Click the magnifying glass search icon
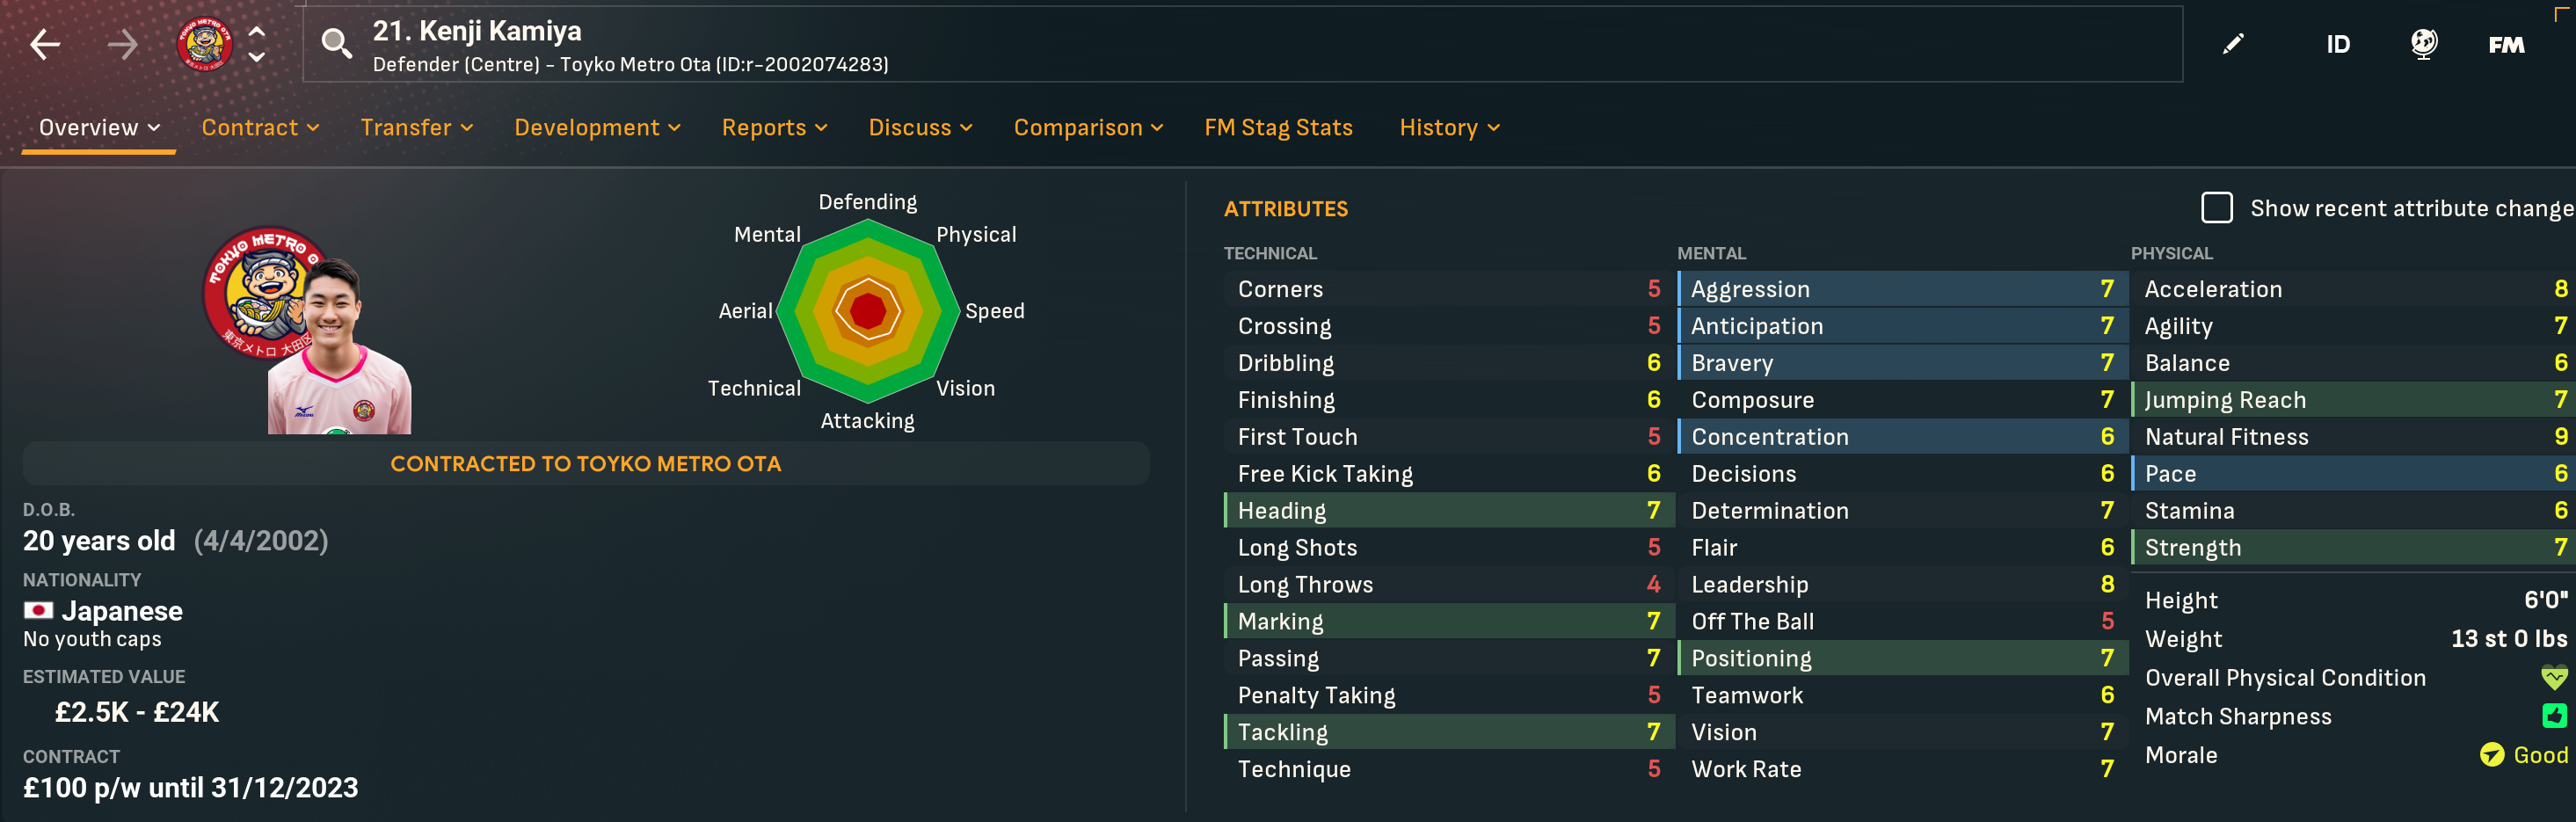Viewport: 2576px width, 822px height. click(x=336, y=44)
